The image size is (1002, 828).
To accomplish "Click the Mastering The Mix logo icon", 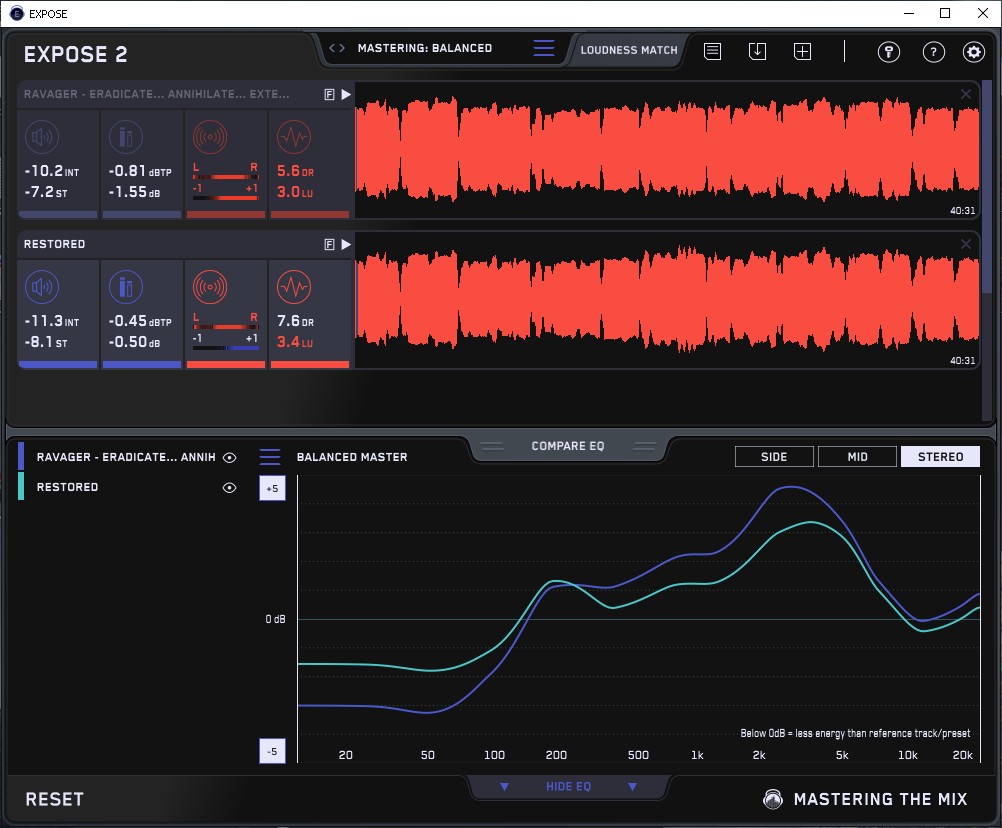I will pyautogui.click(x=773, y=799).
